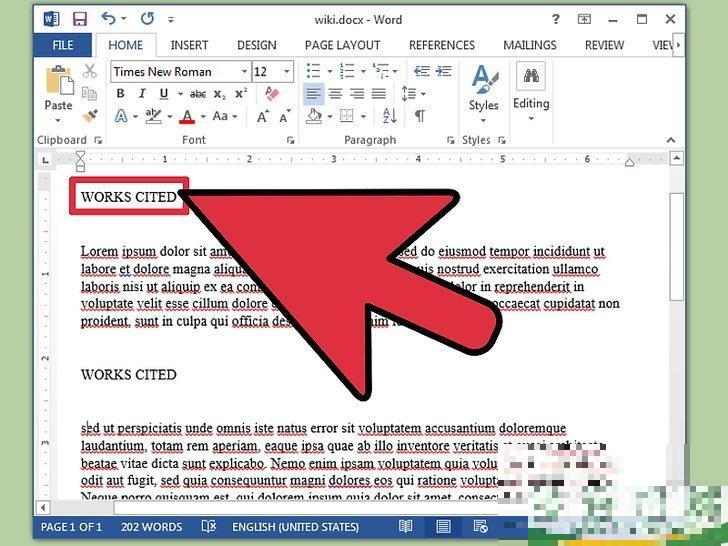The width and height of the screenshot is (728, 546).
Task: Toggle Bold formatting
Action: pyautogui.click(x=120, y=93)
